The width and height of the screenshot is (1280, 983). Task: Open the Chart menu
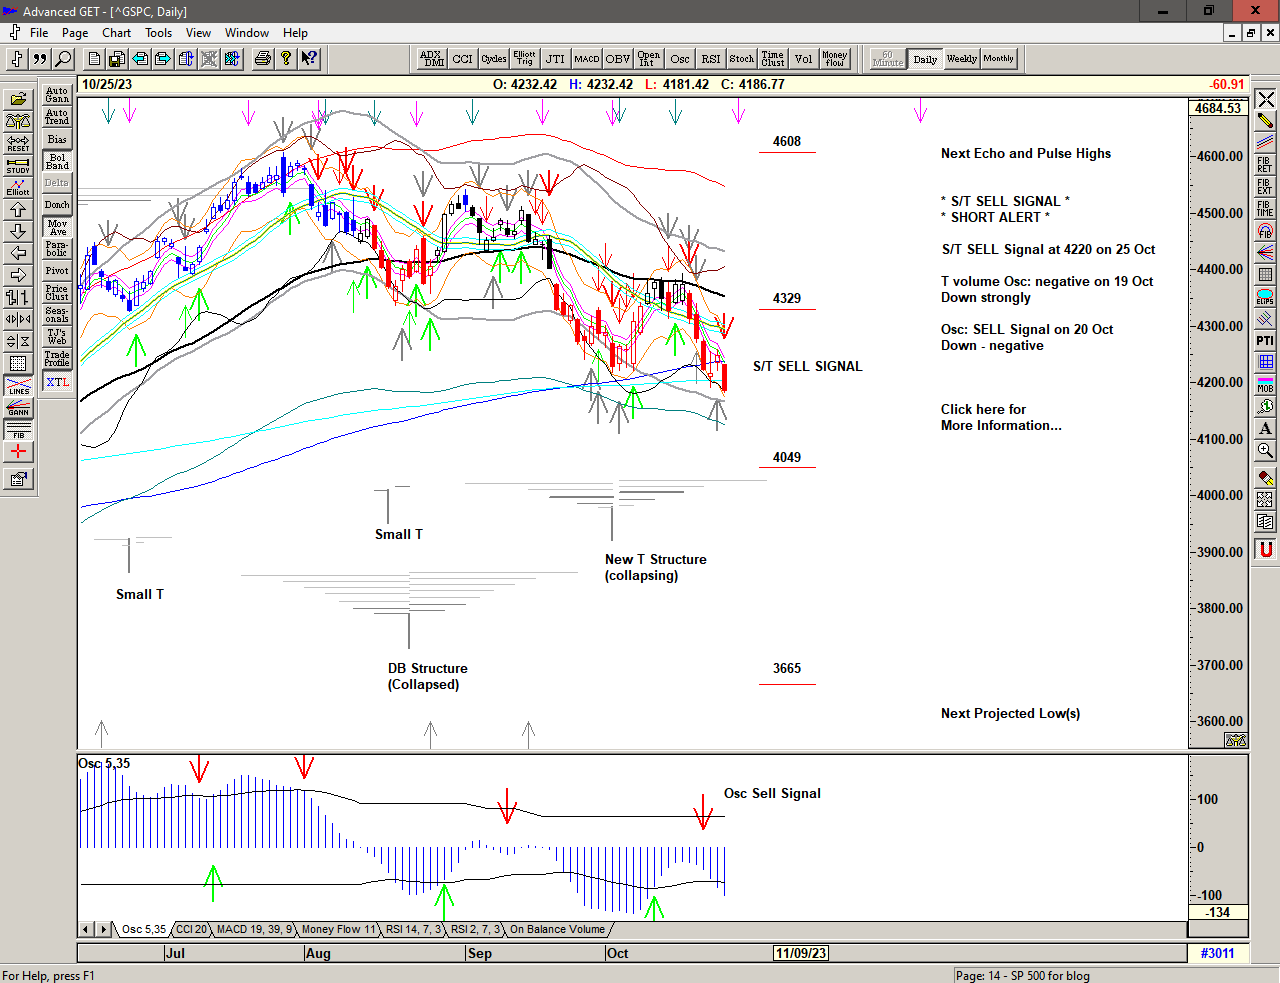click(x=116, y=33)
